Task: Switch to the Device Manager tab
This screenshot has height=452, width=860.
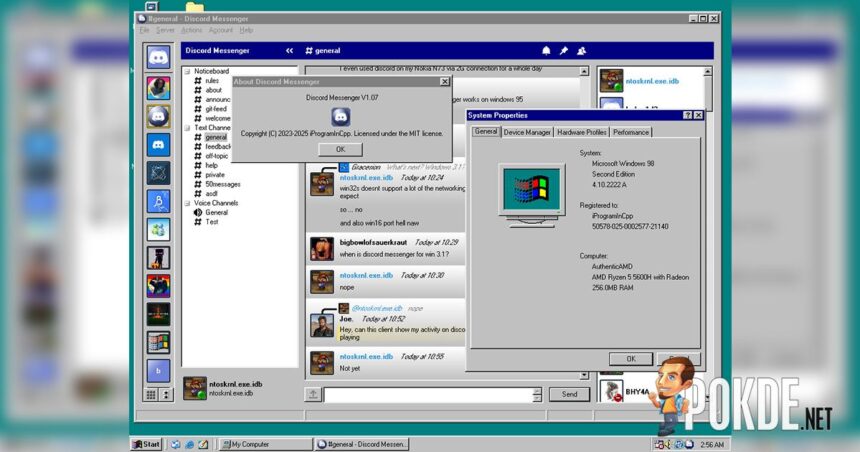Action: coord(527,132)
